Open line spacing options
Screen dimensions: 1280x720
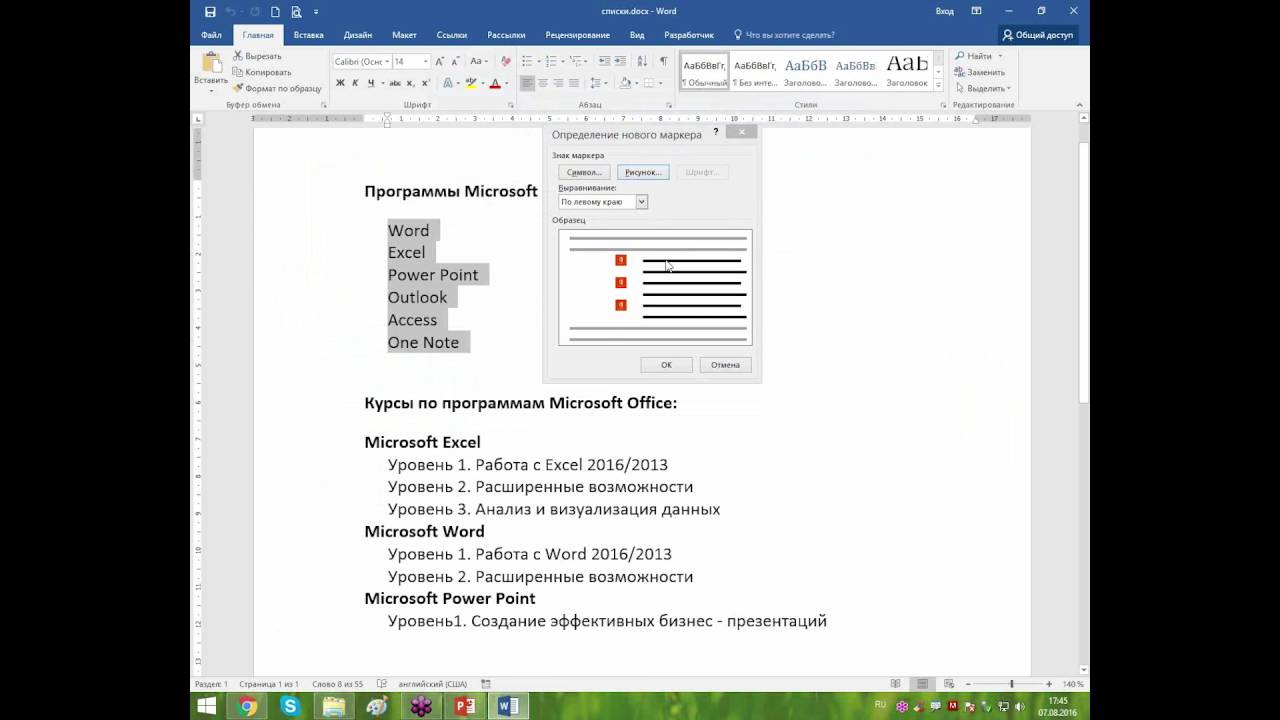point(597,83)
